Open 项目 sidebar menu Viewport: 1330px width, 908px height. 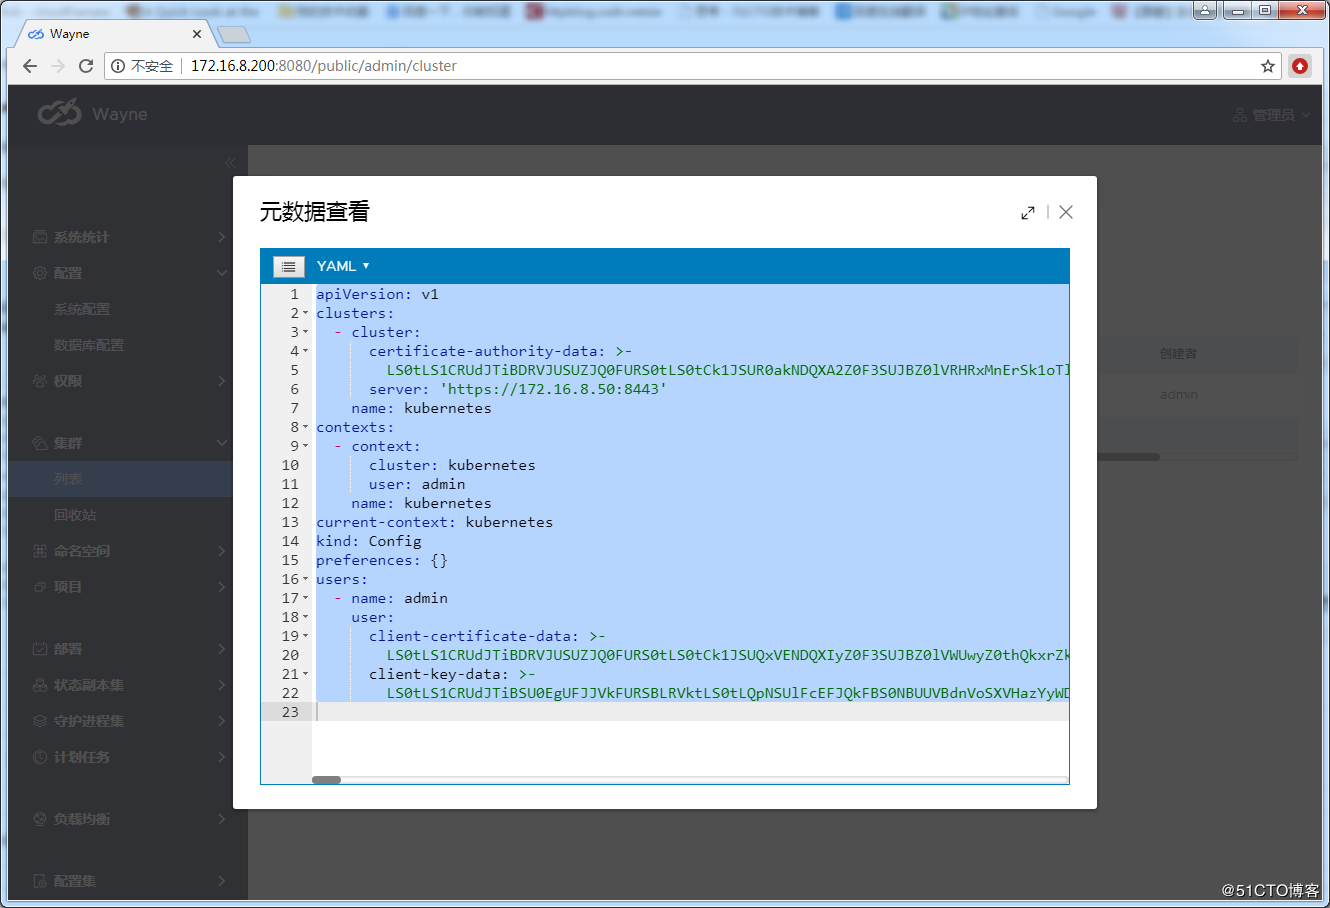click(129, 587)
